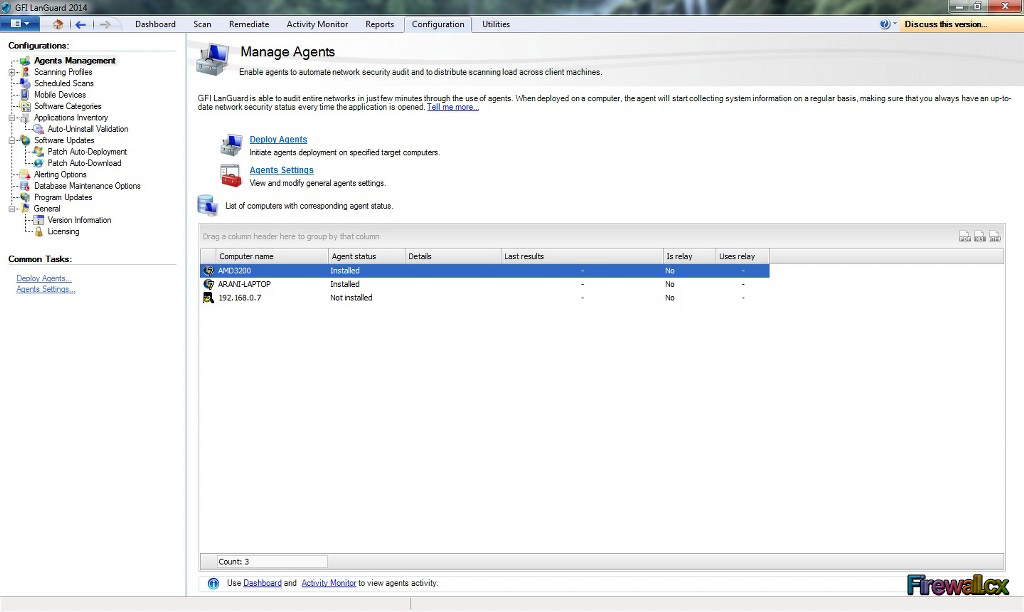1024x612 pixels.
Task: Open the Utilities tab
Action: click(x=496, y=24)
